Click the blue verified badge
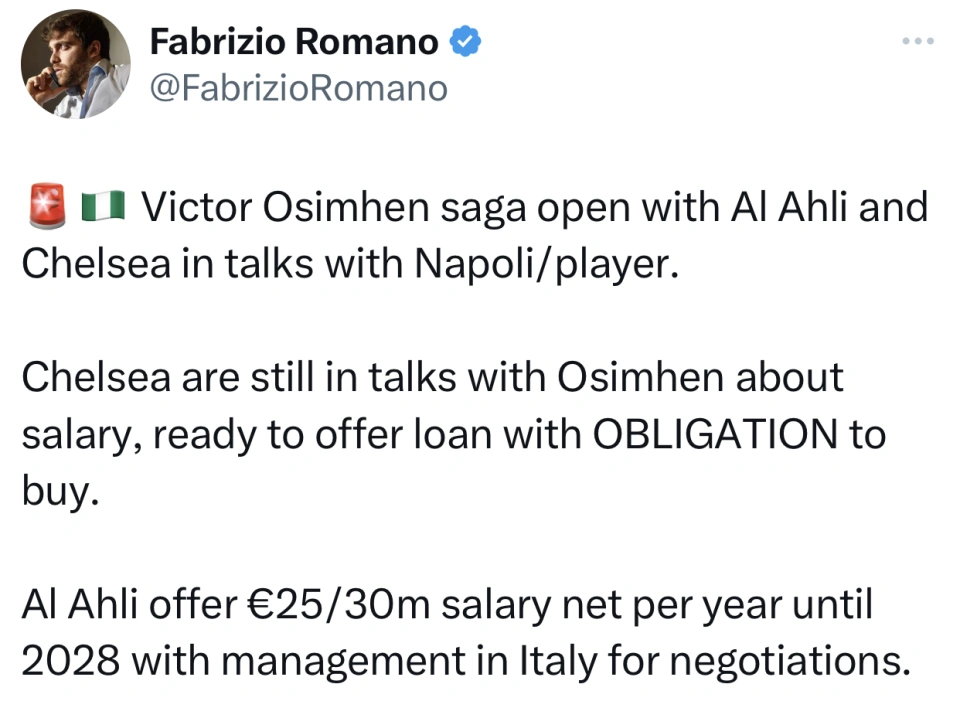 (465, 41)
